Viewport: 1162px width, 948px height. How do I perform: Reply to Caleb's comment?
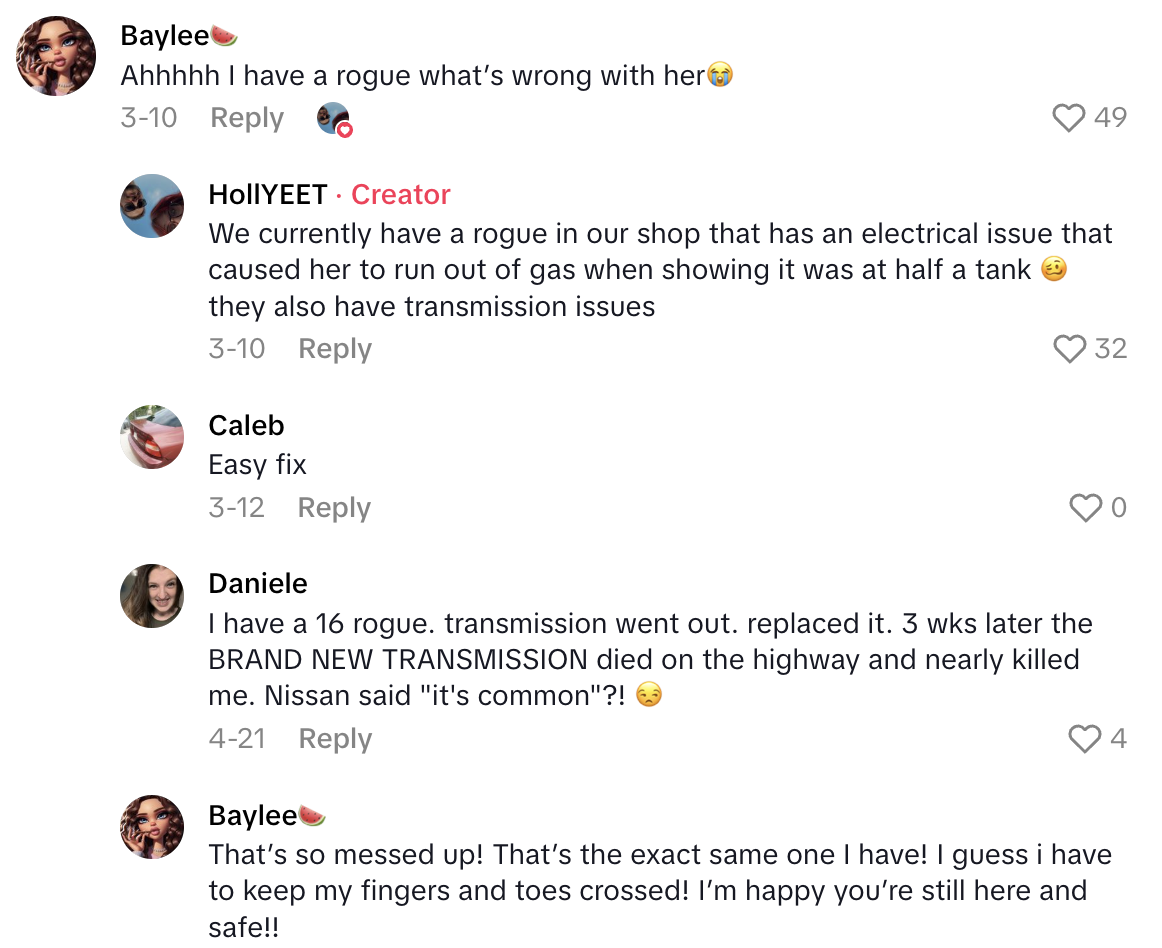click(334, 508)
